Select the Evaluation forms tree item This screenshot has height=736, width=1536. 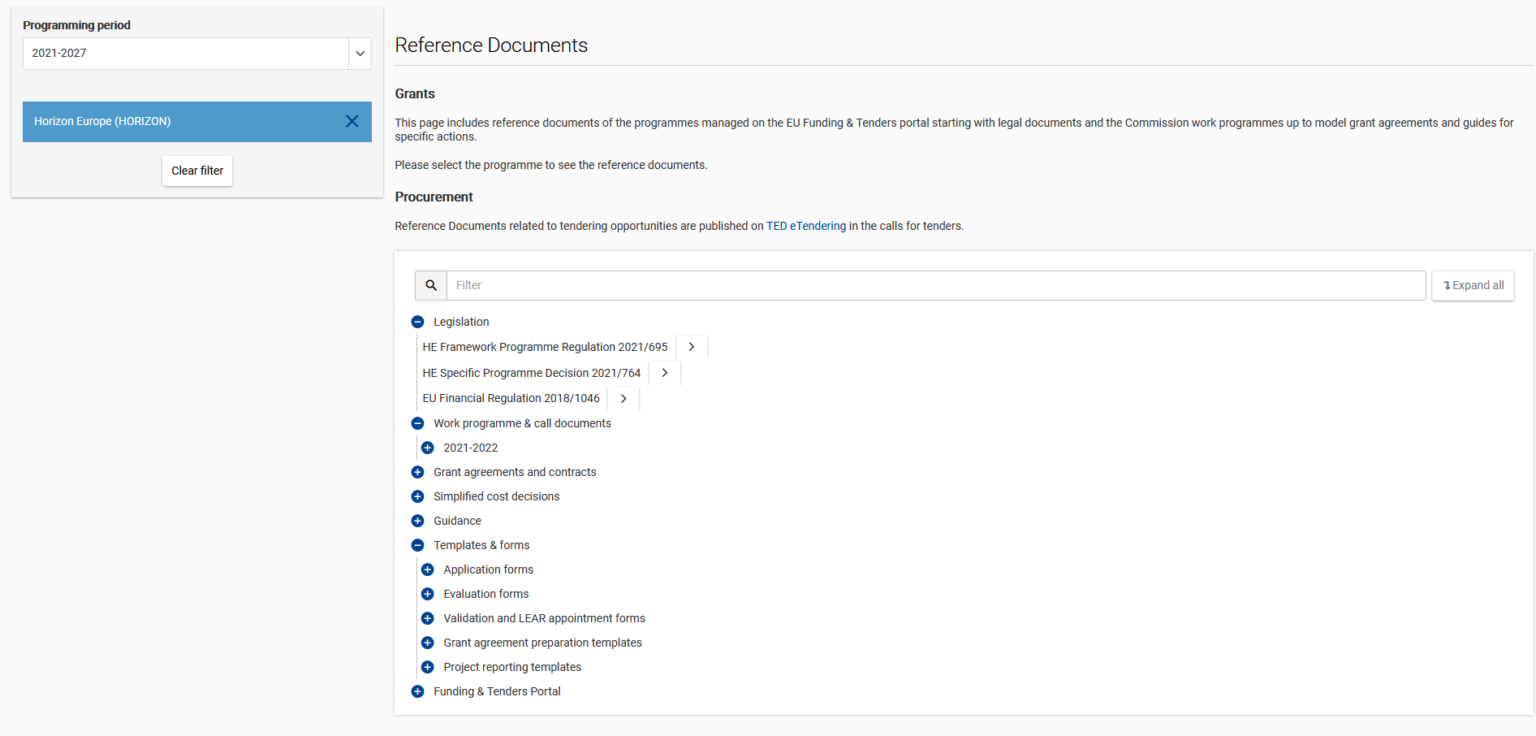click(x=486, y=593)
